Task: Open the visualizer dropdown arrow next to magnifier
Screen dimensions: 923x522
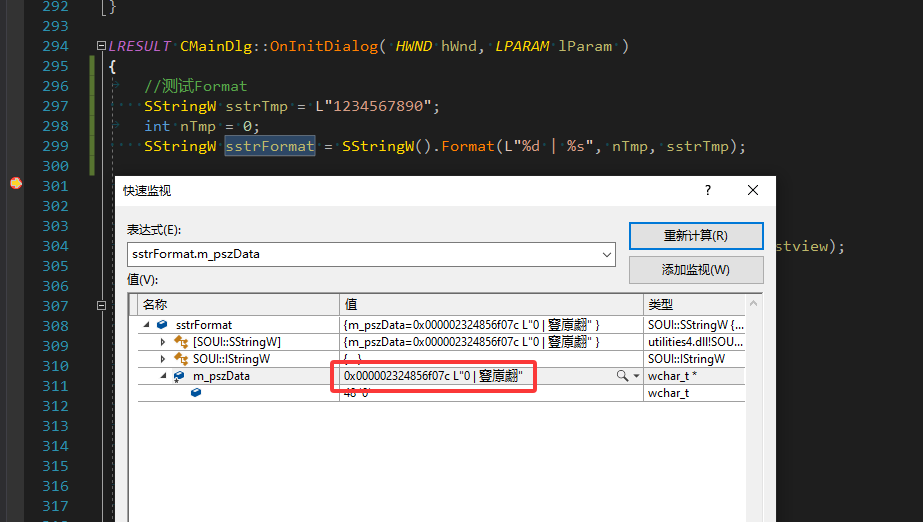Action: pos(636,376)
